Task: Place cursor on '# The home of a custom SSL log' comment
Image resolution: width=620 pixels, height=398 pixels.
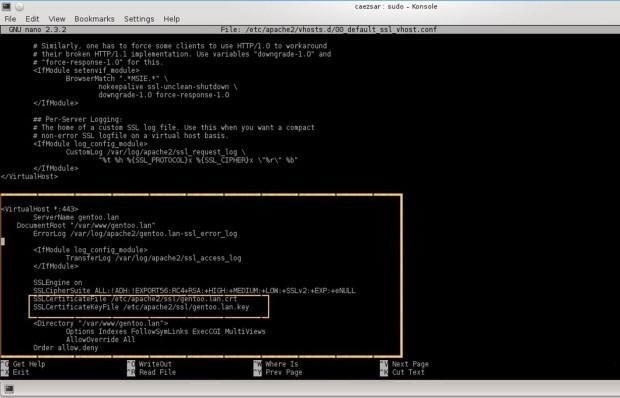Action: pyautogui.click(x=174, y=128)
